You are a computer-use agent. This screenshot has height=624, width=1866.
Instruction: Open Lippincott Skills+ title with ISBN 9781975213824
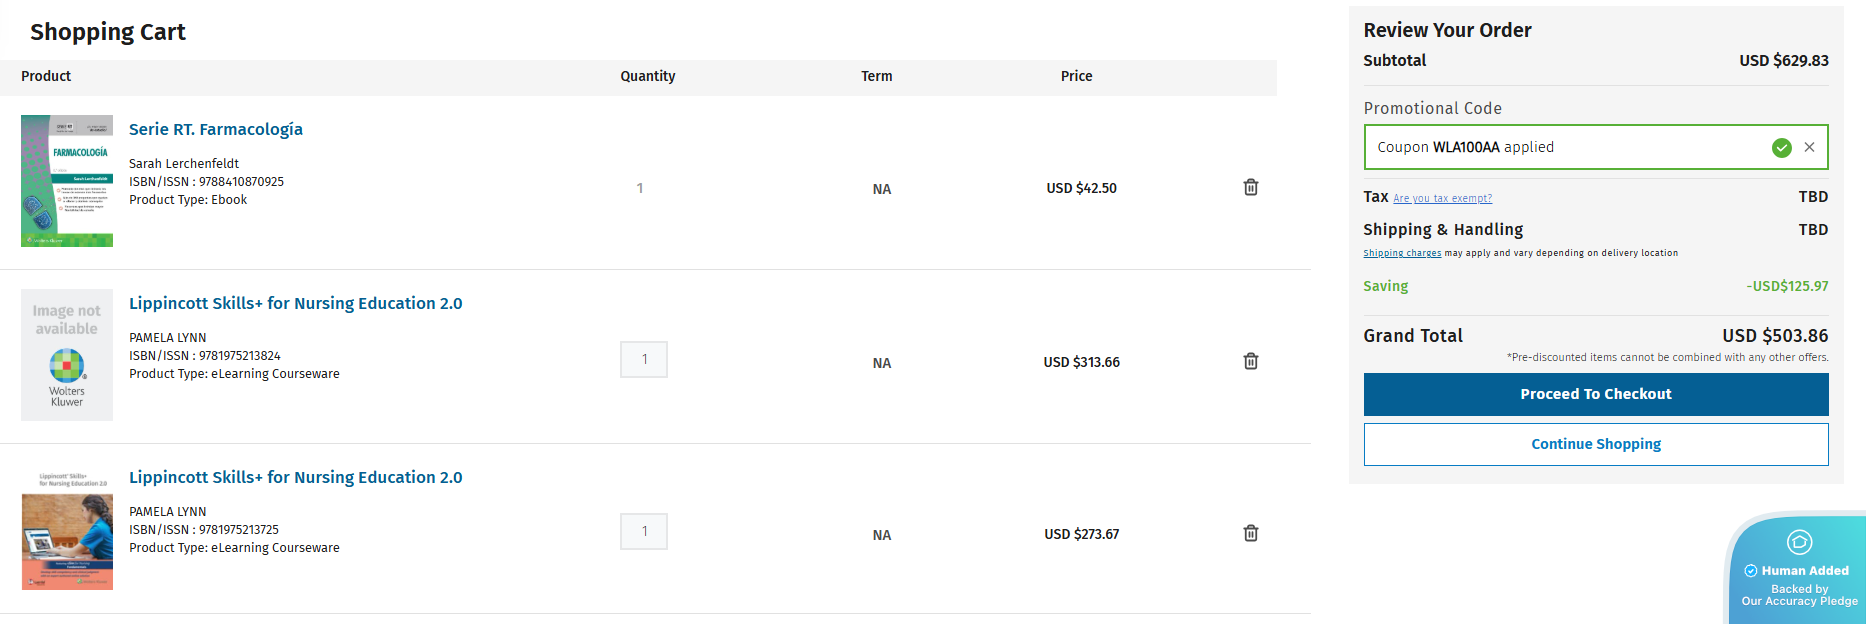point(295,303)
